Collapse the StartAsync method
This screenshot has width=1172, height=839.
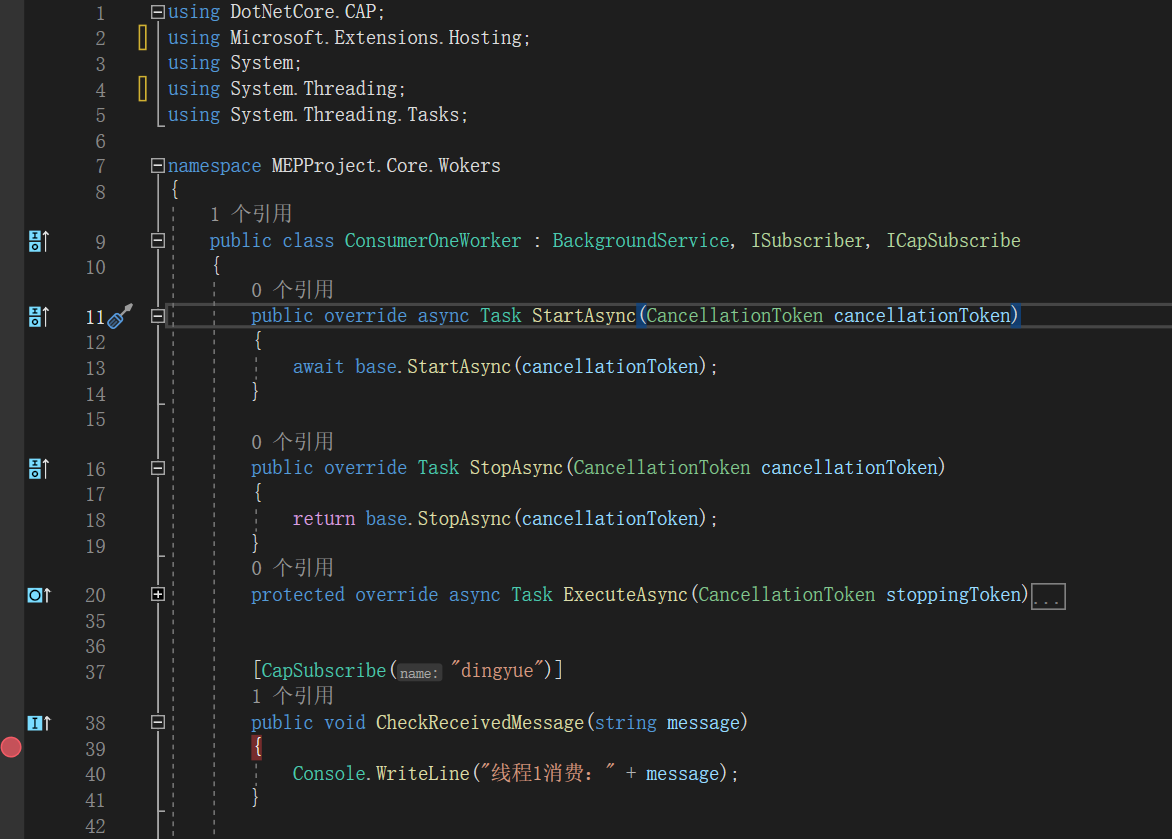156,315
